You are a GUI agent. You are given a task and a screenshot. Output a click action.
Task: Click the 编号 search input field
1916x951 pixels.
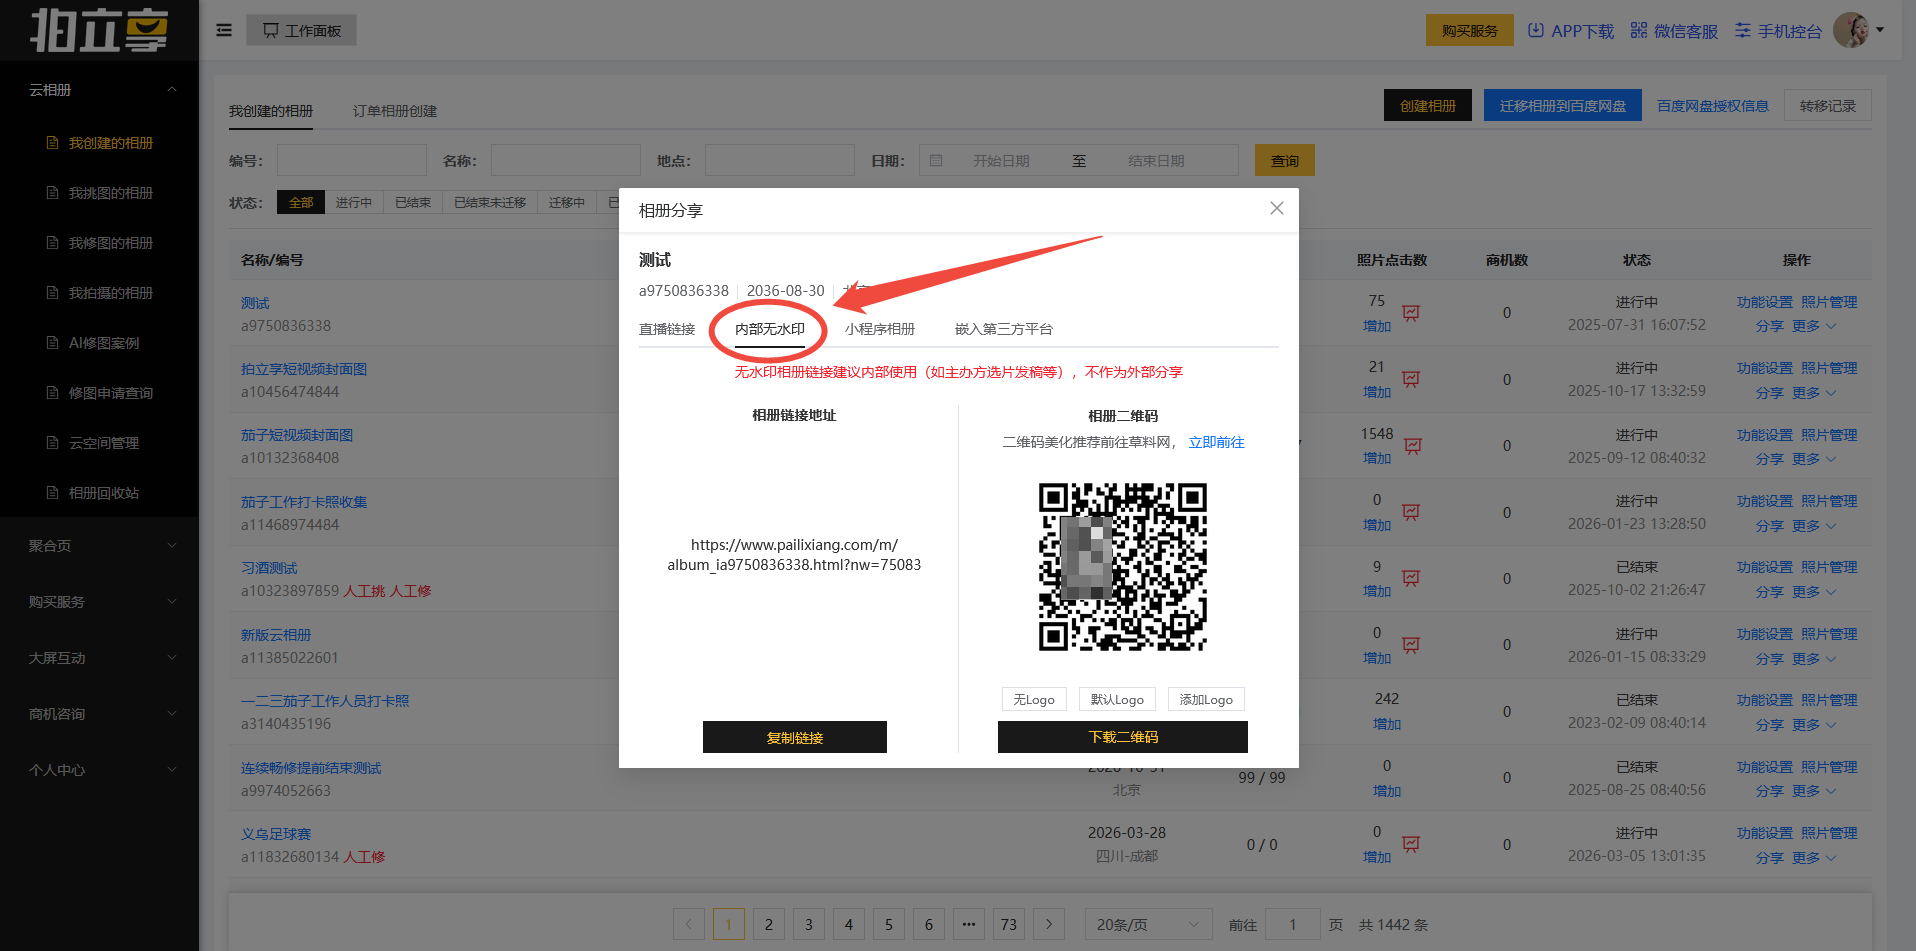[x=351, y=160]
